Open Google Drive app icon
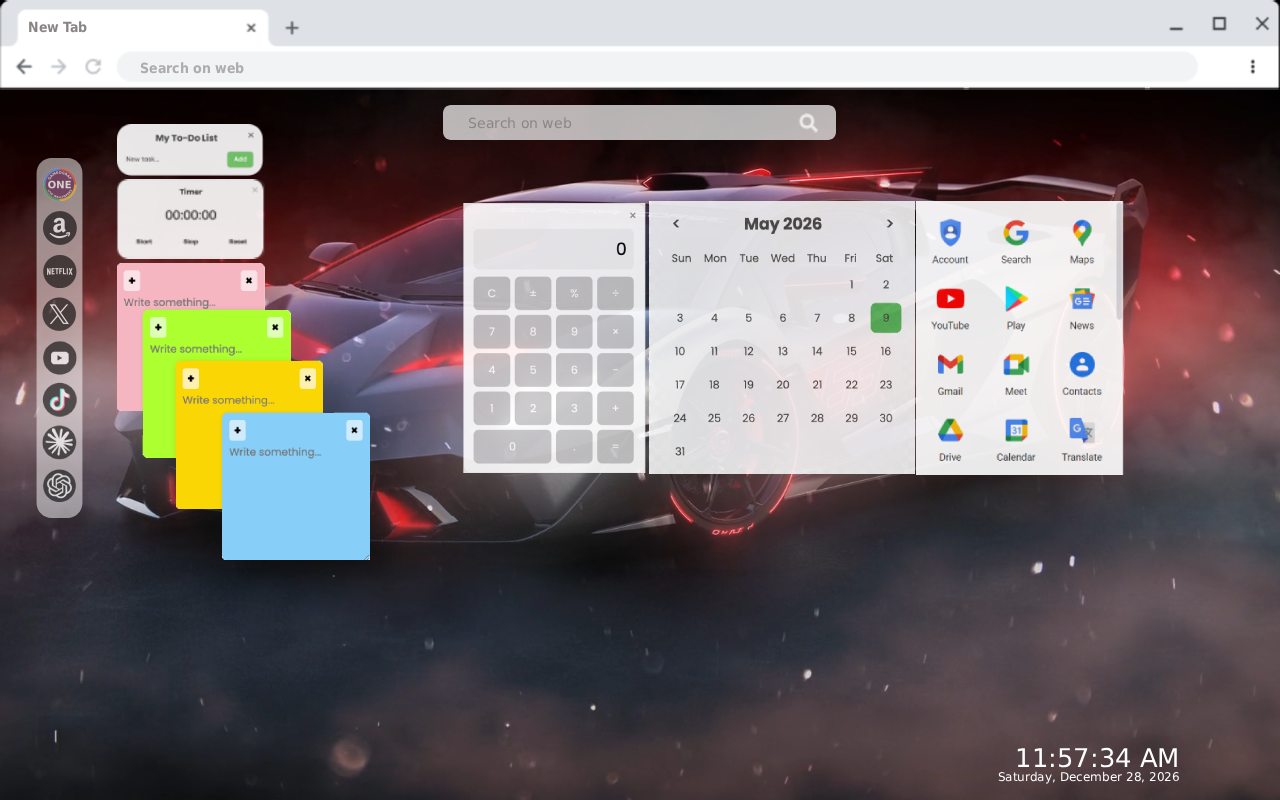The height and width of the screenshot is (800, 1280). pos(950,440)
